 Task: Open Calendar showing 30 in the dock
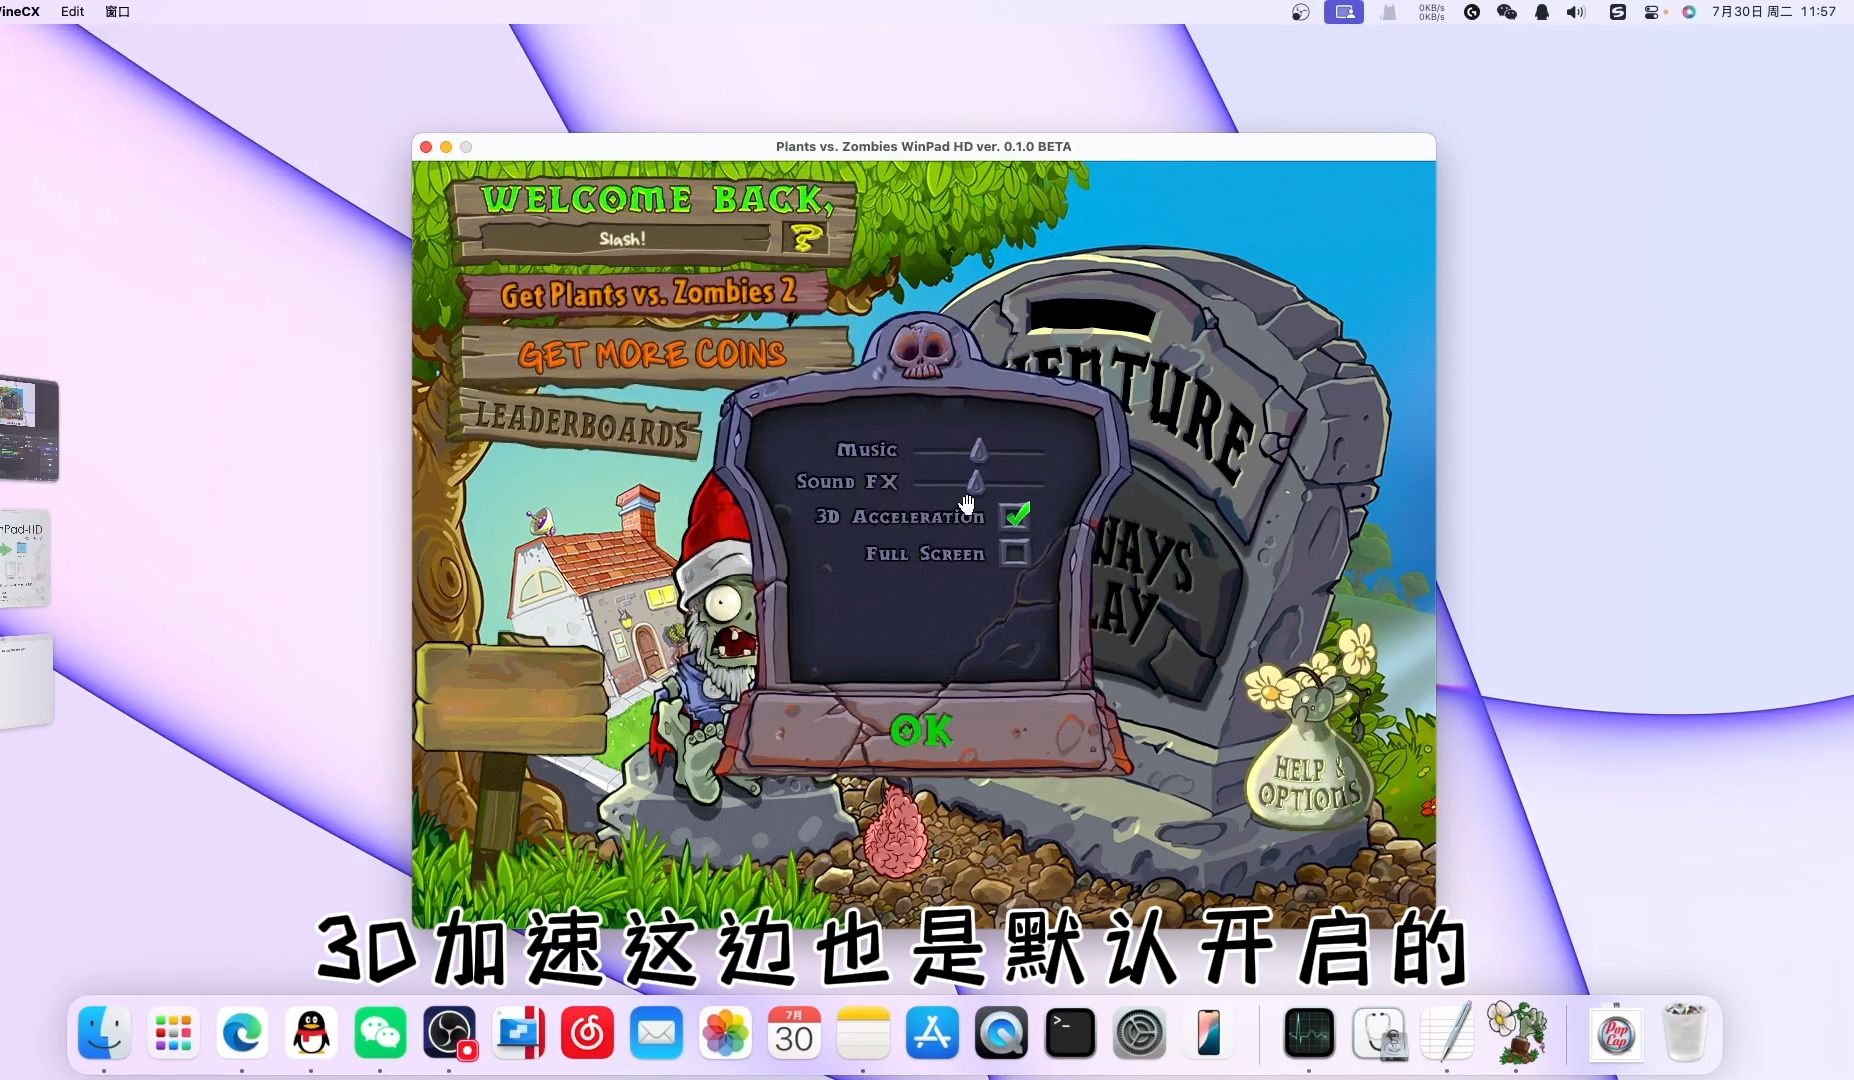click(794, 1033)
